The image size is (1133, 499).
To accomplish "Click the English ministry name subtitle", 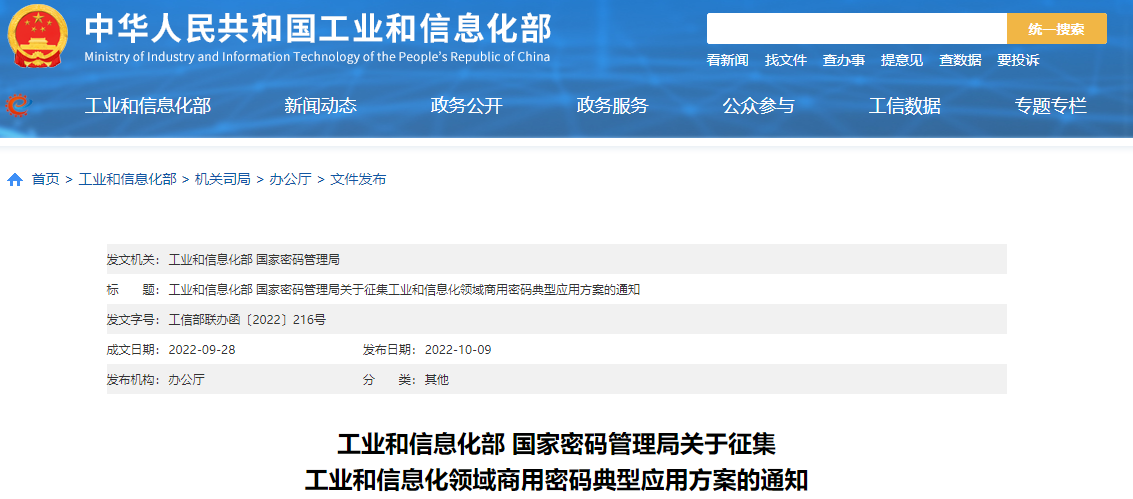I will pyautogui.click(x=317, y=57).
